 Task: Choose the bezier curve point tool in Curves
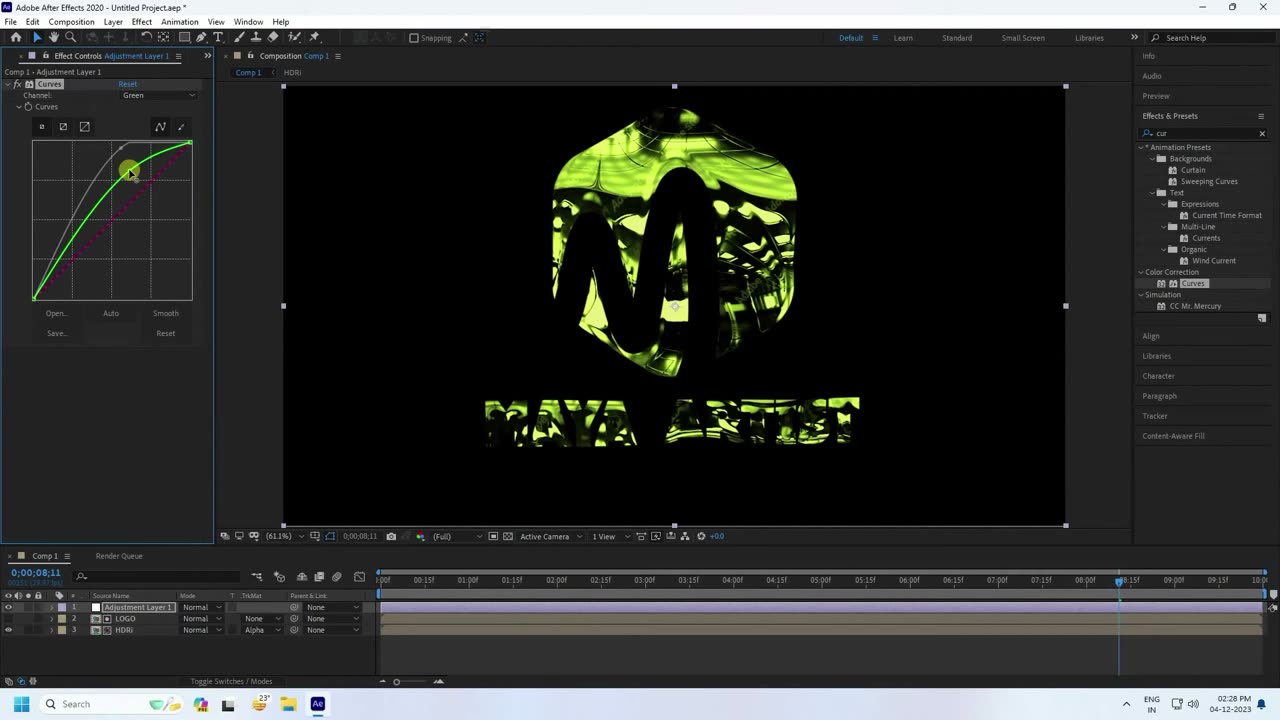[160, 127]
